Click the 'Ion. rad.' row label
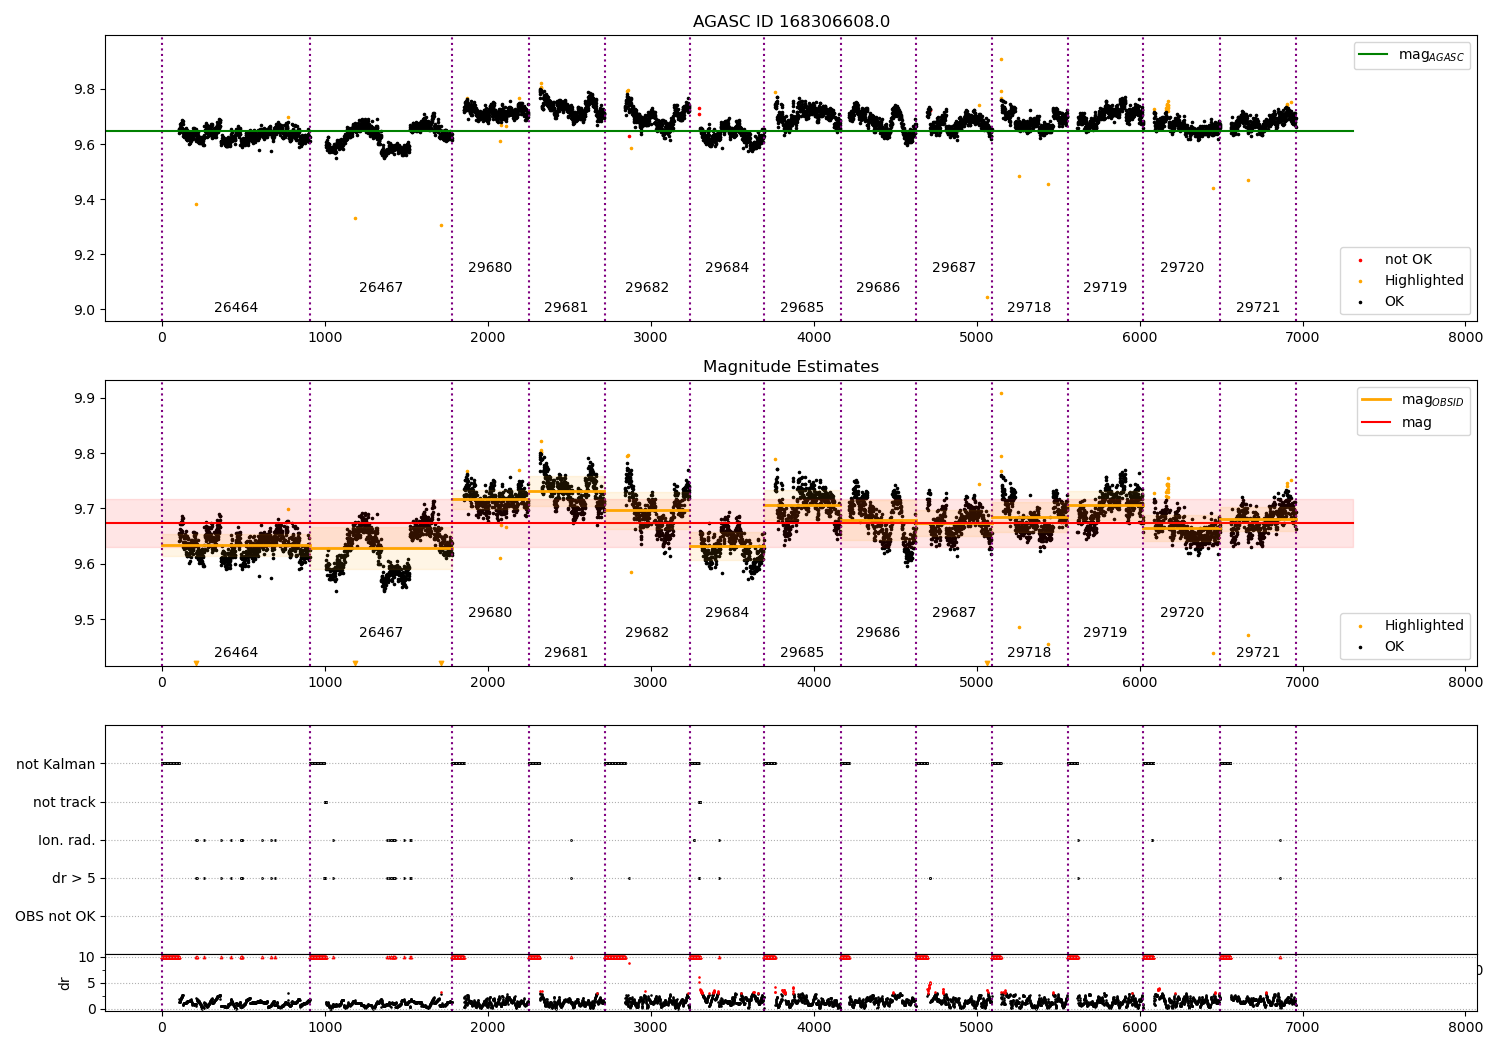 click(x=67, y=840)
